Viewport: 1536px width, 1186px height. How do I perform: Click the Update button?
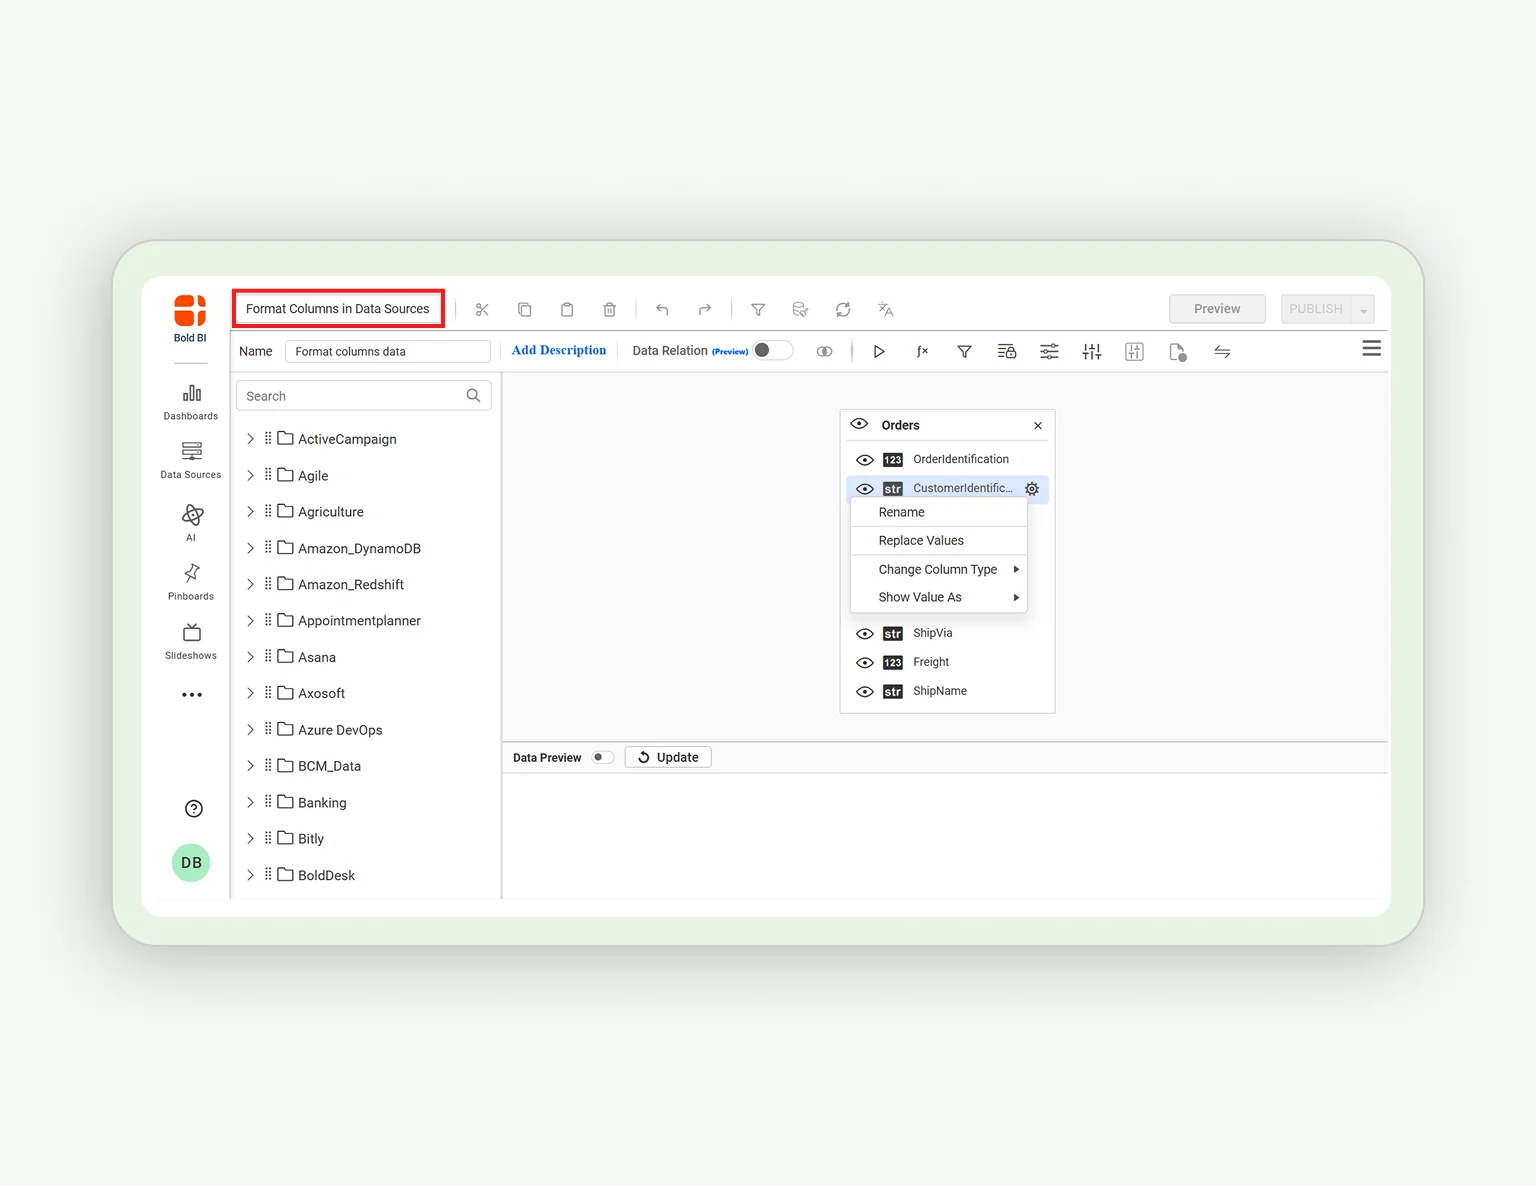[x=668, y=758]
